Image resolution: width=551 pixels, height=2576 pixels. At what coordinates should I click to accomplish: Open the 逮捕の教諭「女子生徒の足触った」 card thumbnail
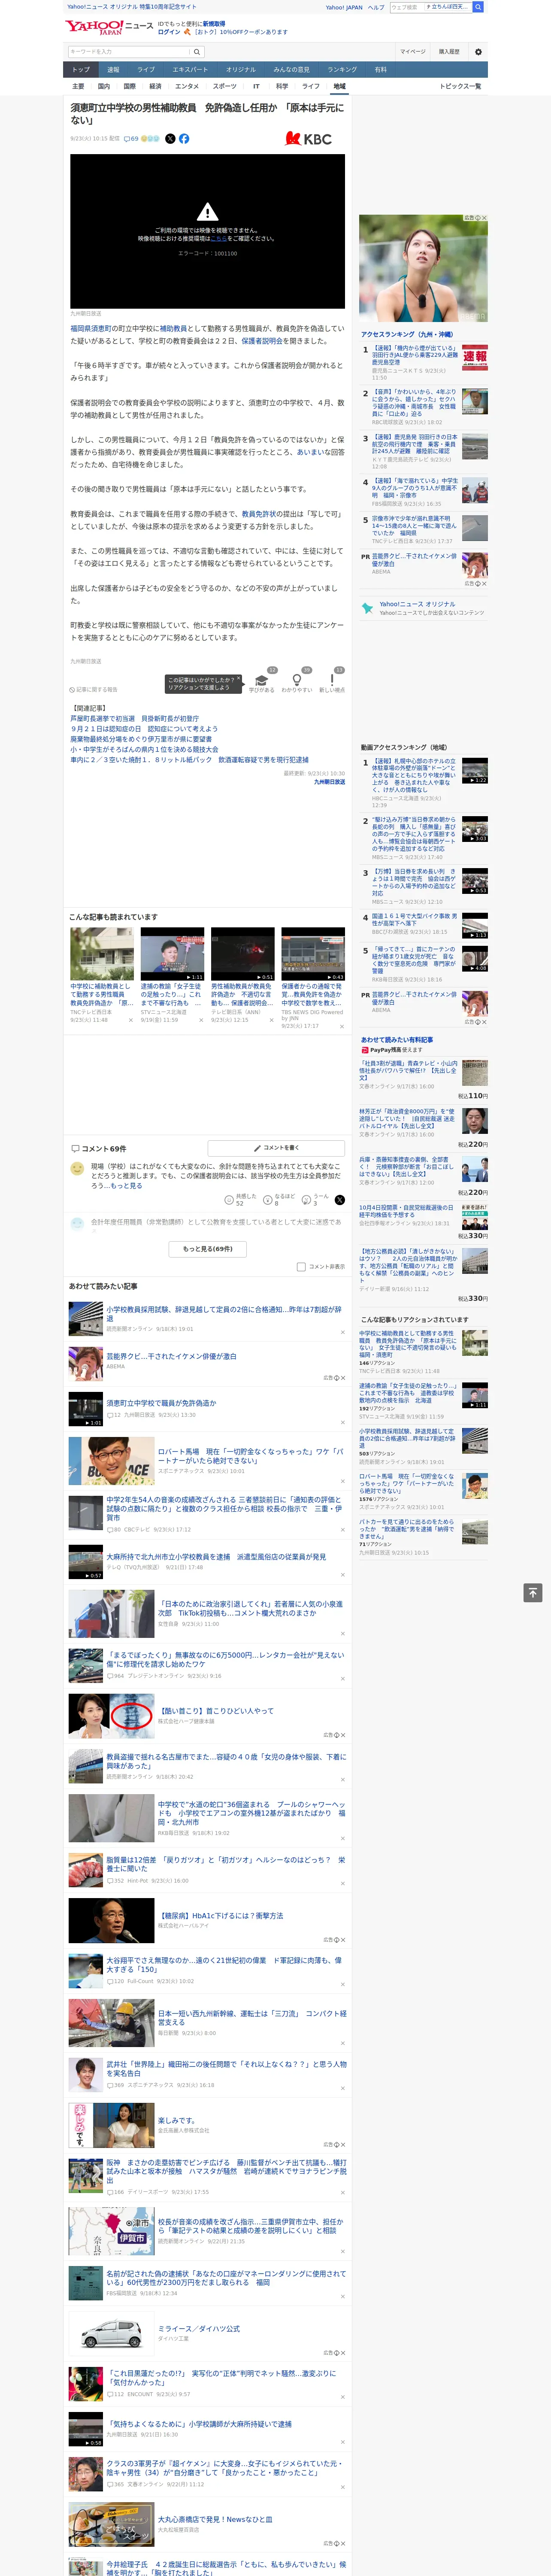point(172,954)
